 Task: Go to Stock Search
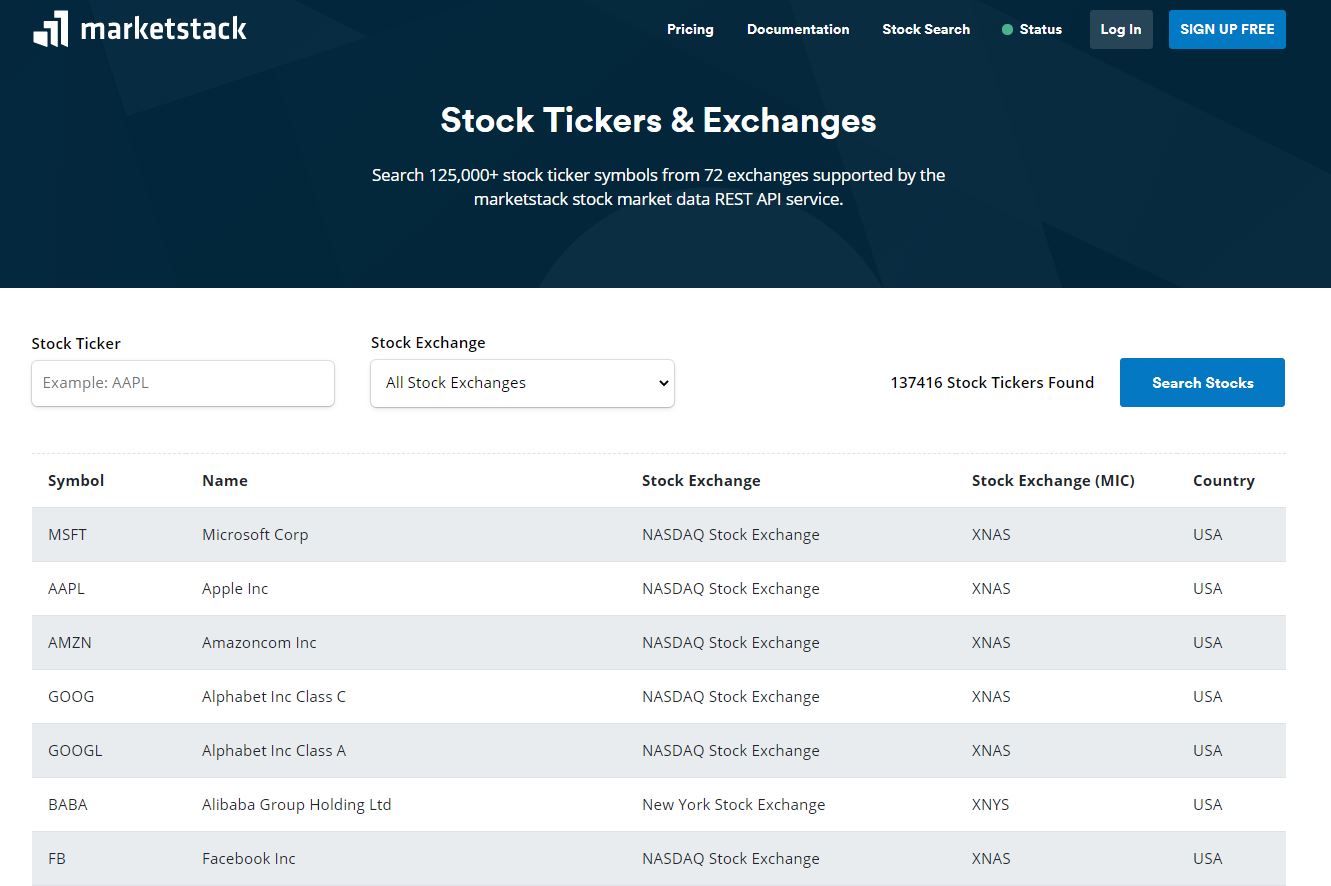point(926,30)
